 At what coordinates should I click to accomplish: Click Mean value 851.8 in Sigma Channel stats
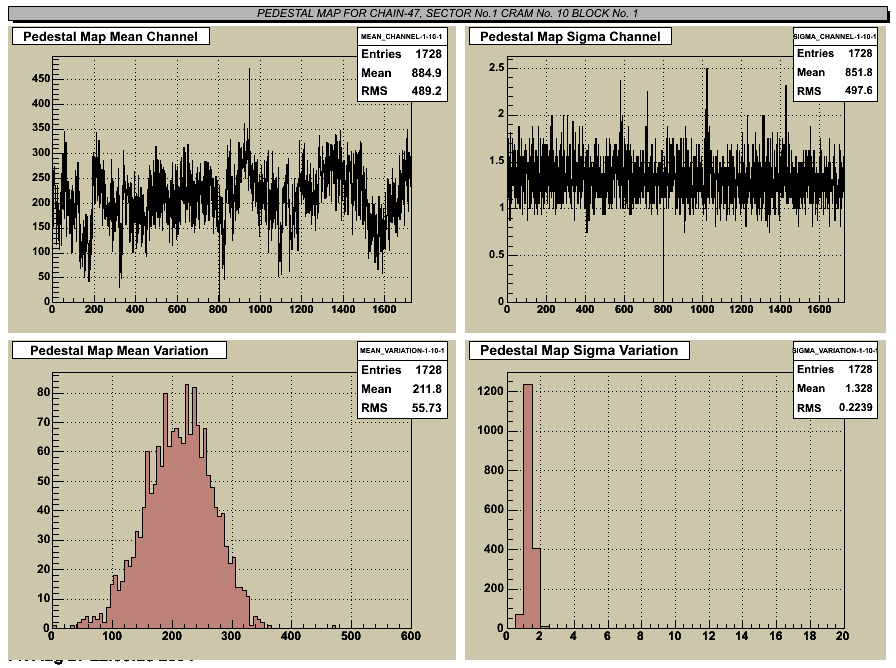pyautogui.click(x=858, y=72)
